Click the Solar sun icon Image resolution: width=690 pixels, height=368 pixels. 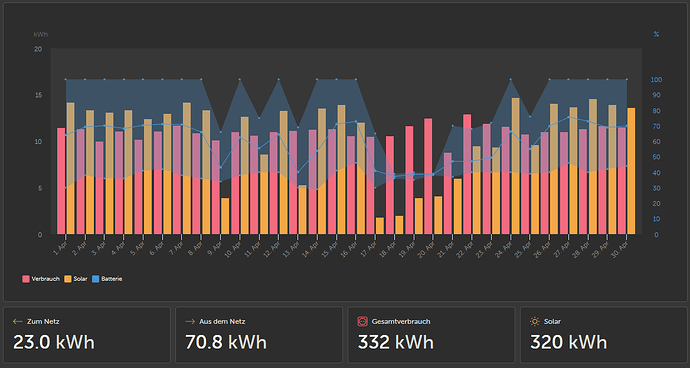(535, 321)
